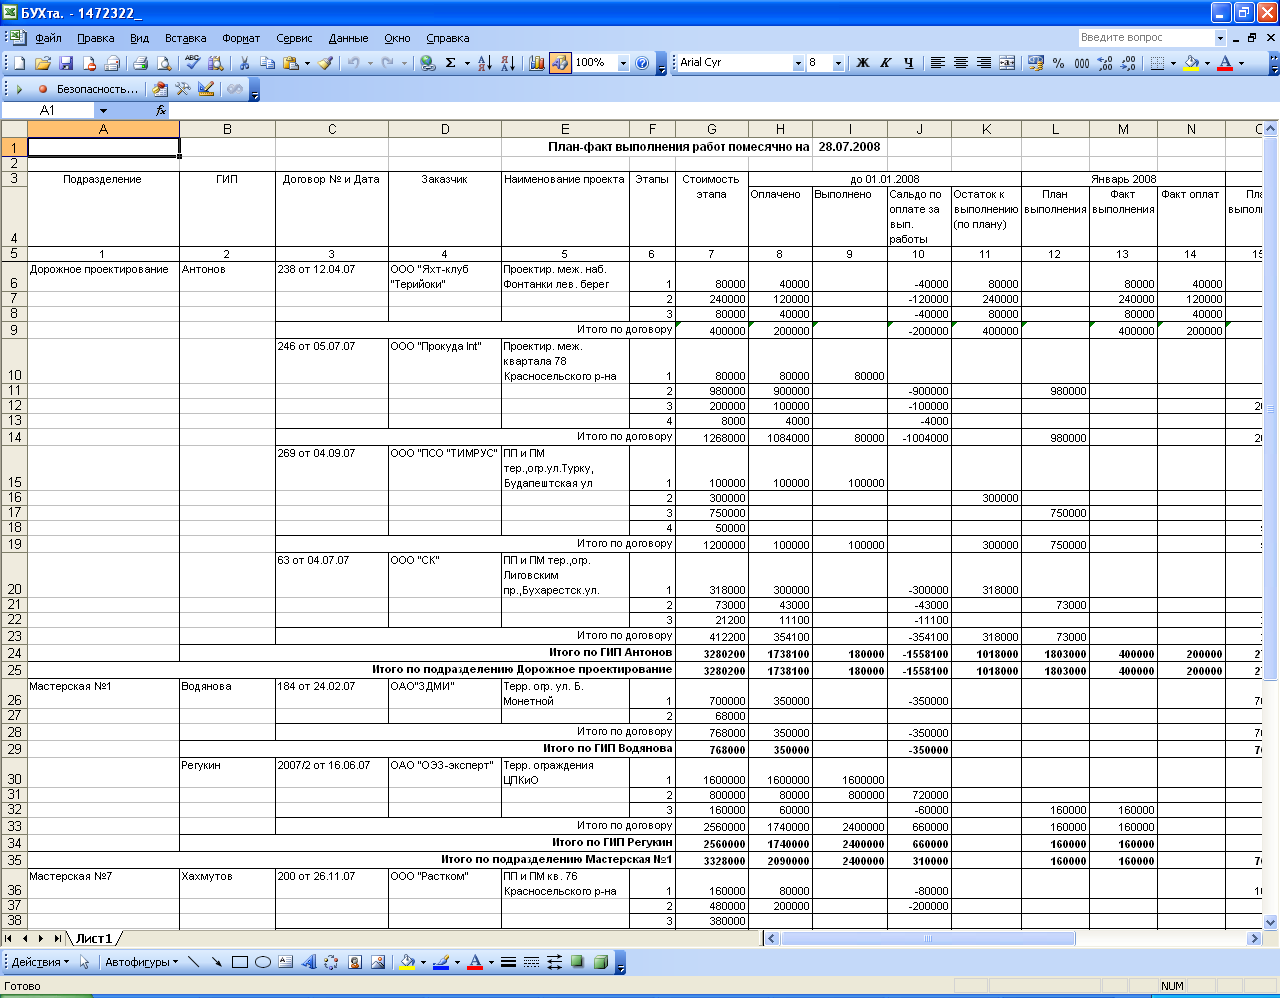The height and width of the screenshot is (998, 1280).
Task: Toggle center alignment
Action: [961, 63]
